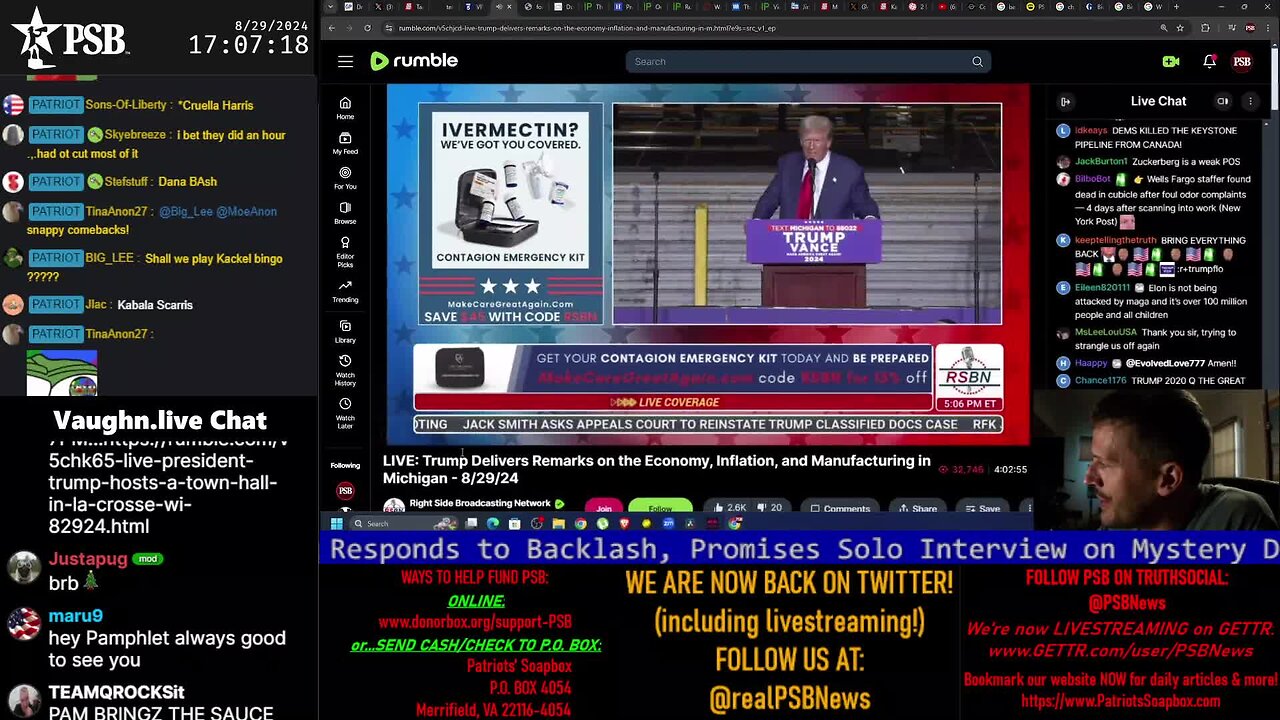Open Browse in sidebar

pos(345,213)
